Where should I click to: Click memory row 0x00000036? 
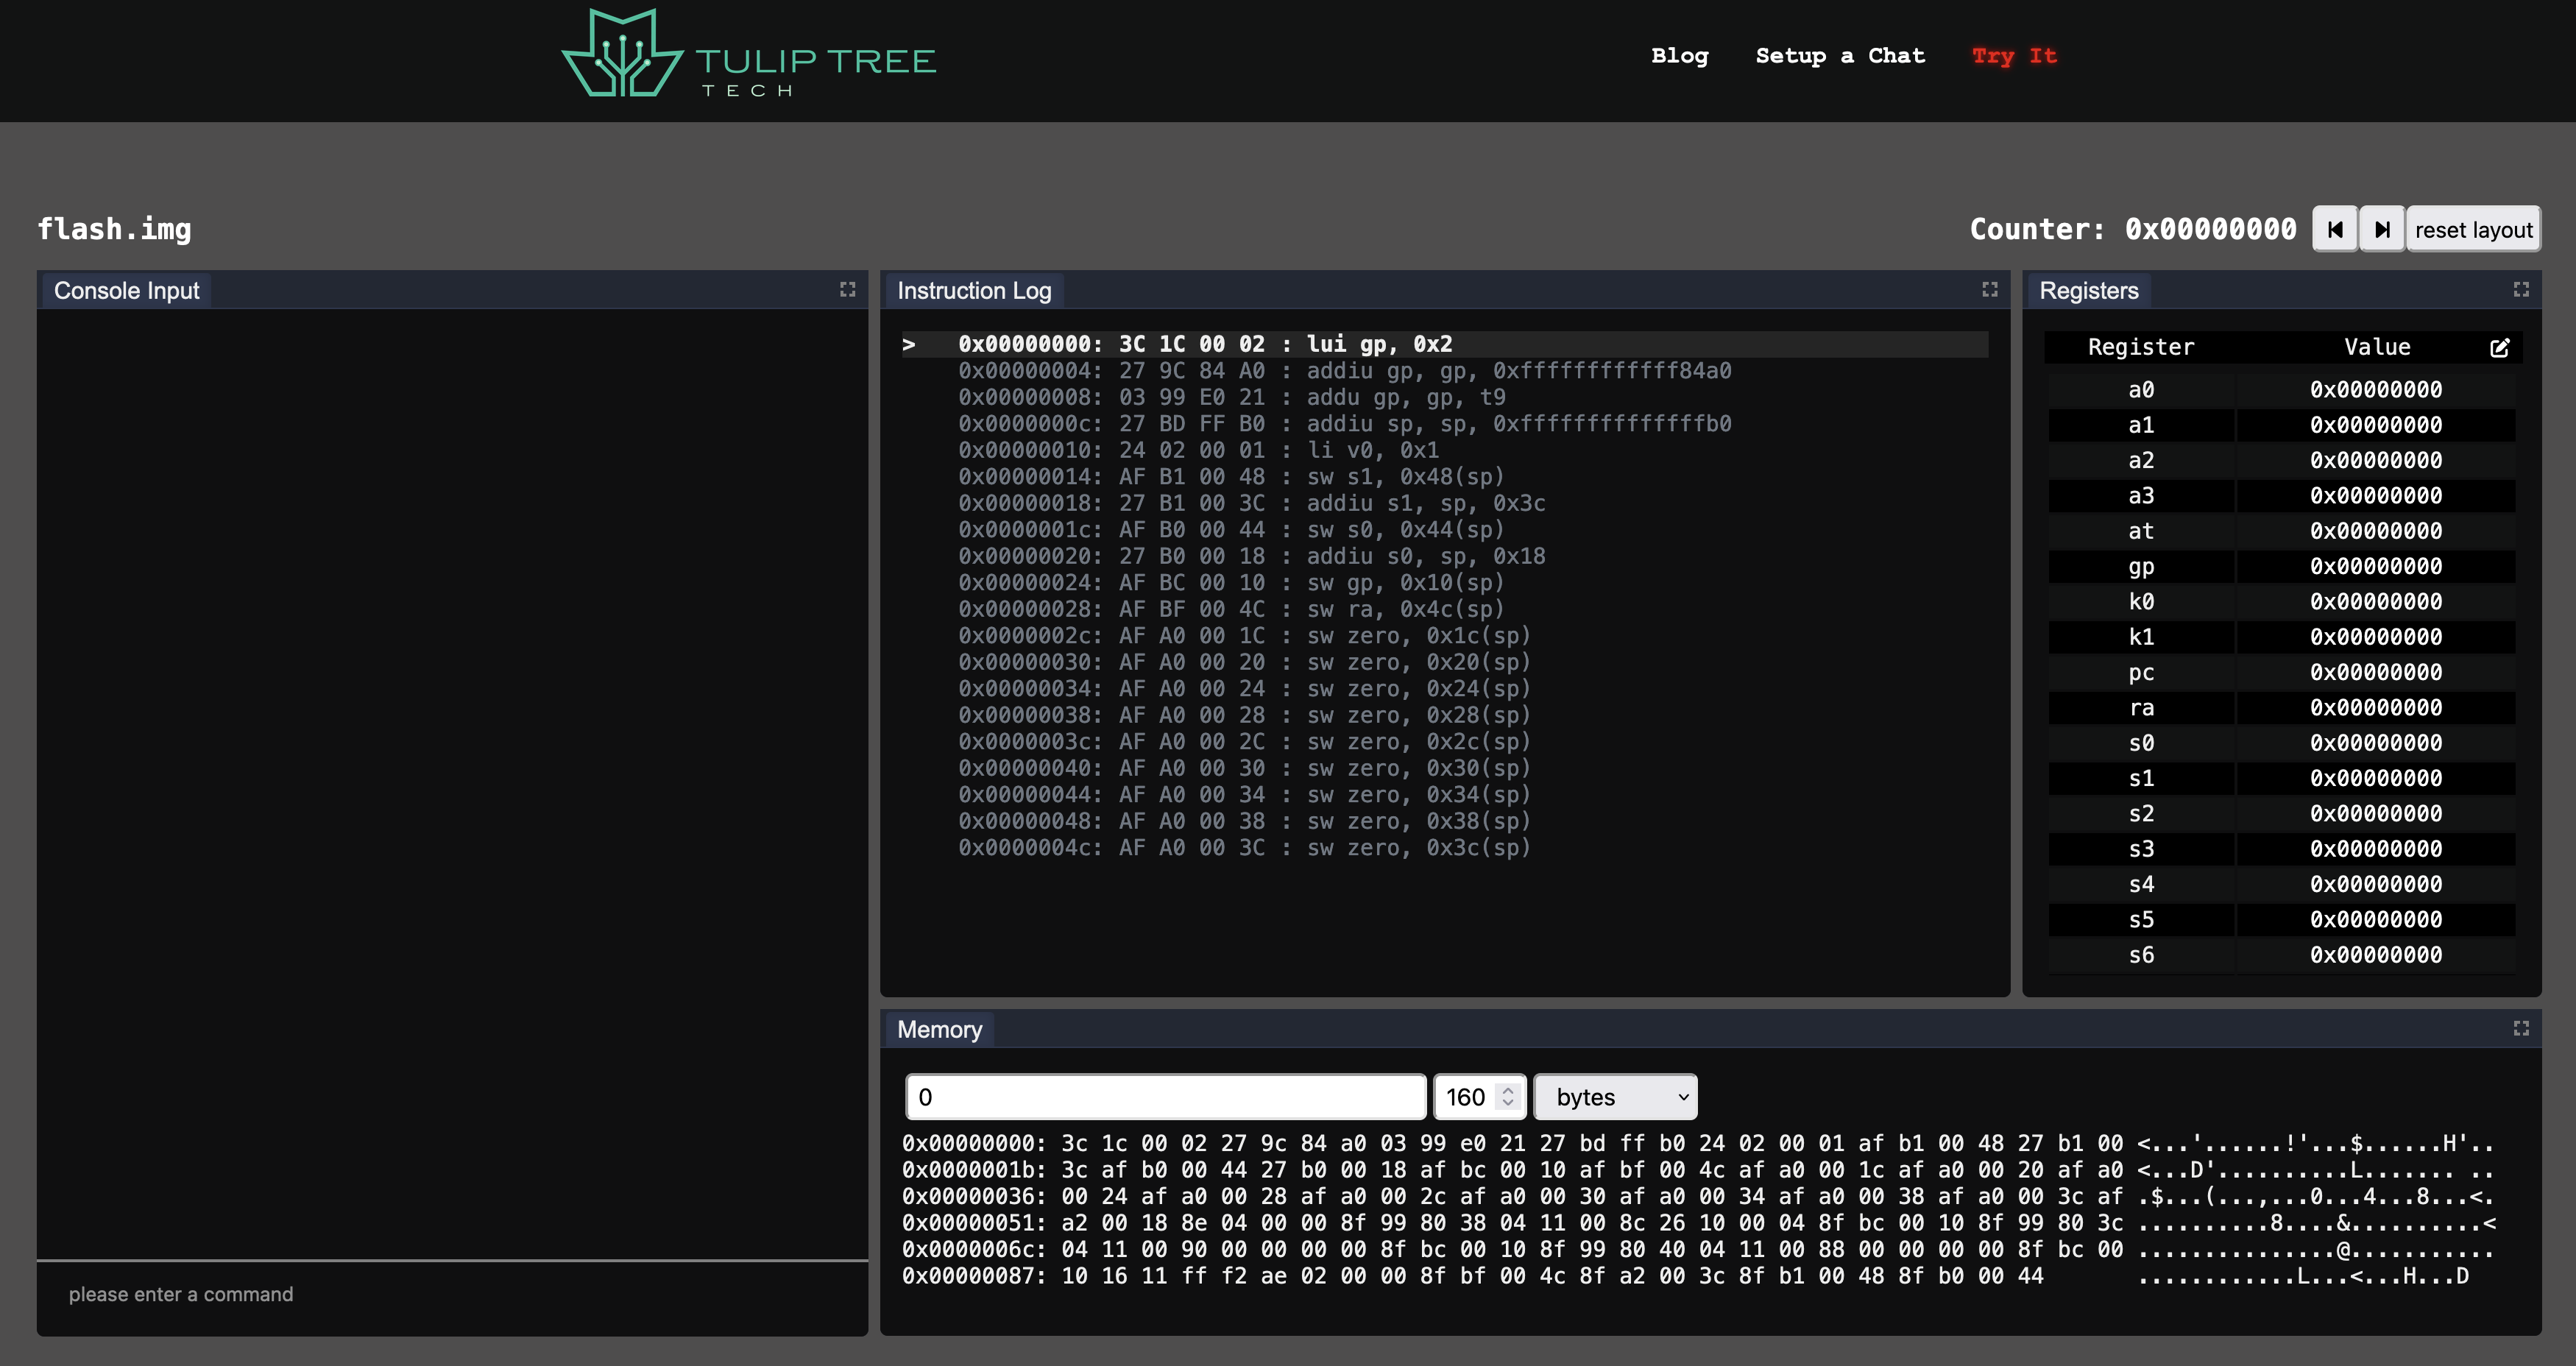pyautogui.click(x=1698, y=1196)
